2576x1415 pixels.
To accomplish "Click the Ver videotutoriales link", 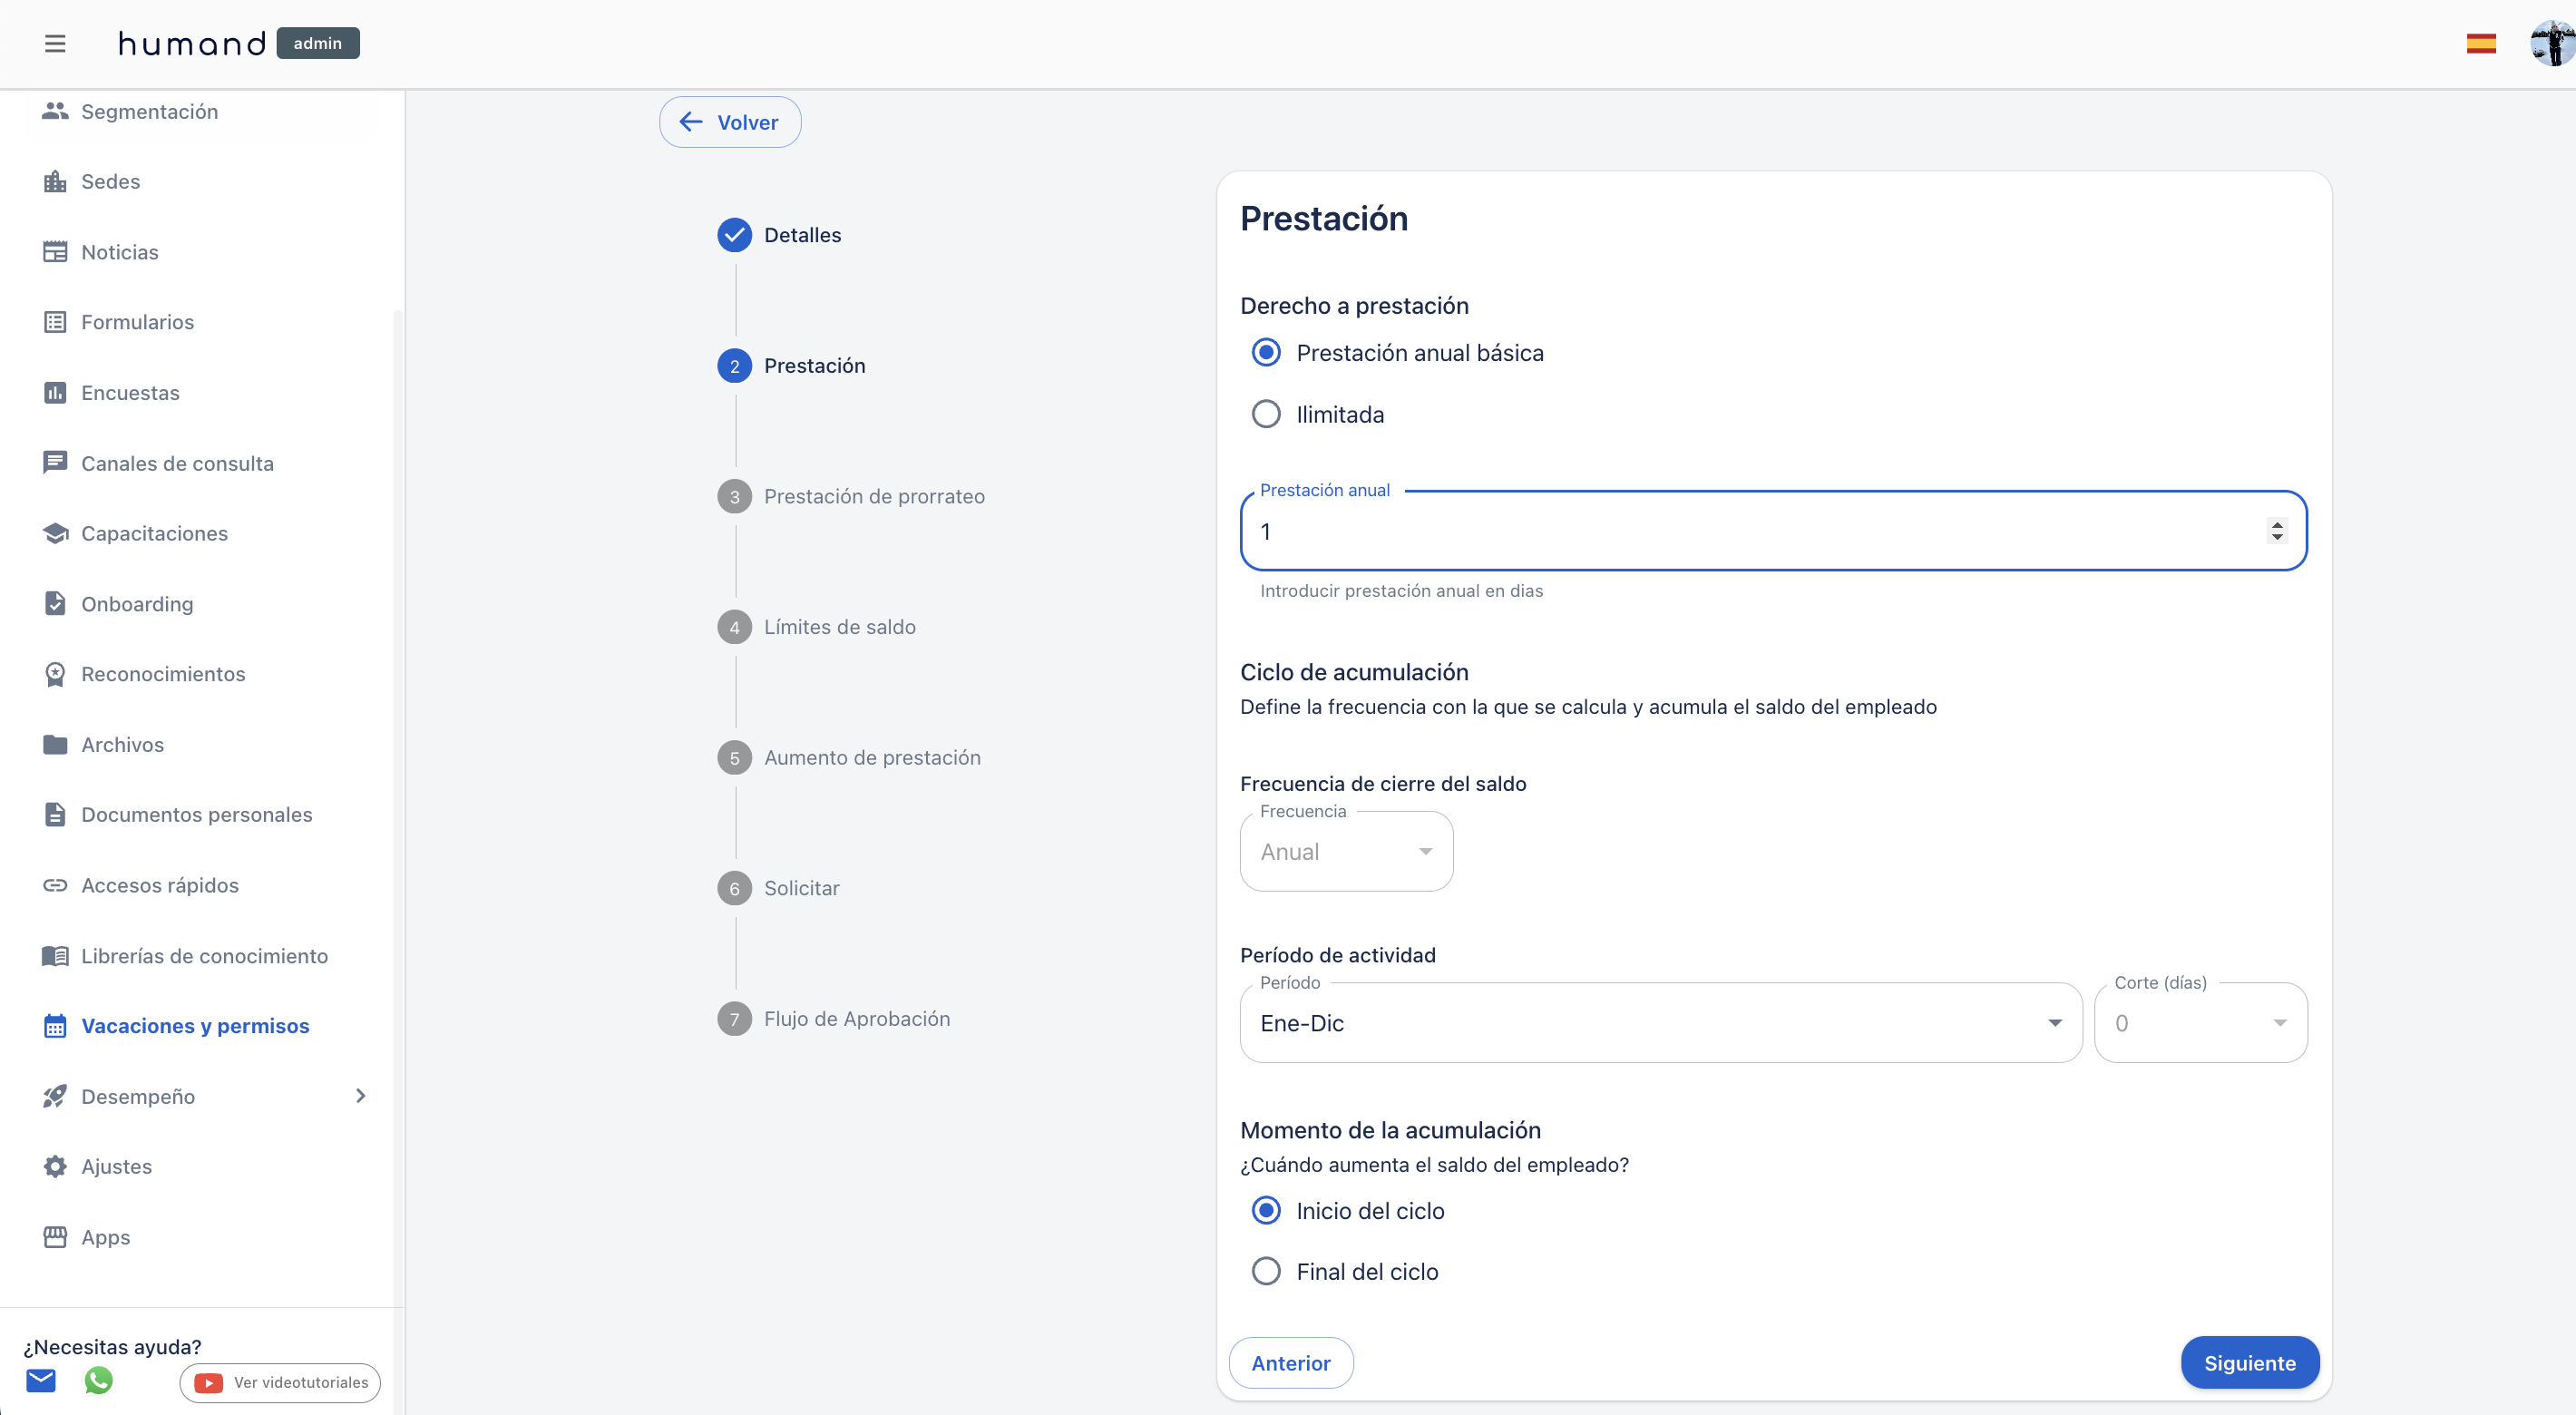I will 281,1382.
